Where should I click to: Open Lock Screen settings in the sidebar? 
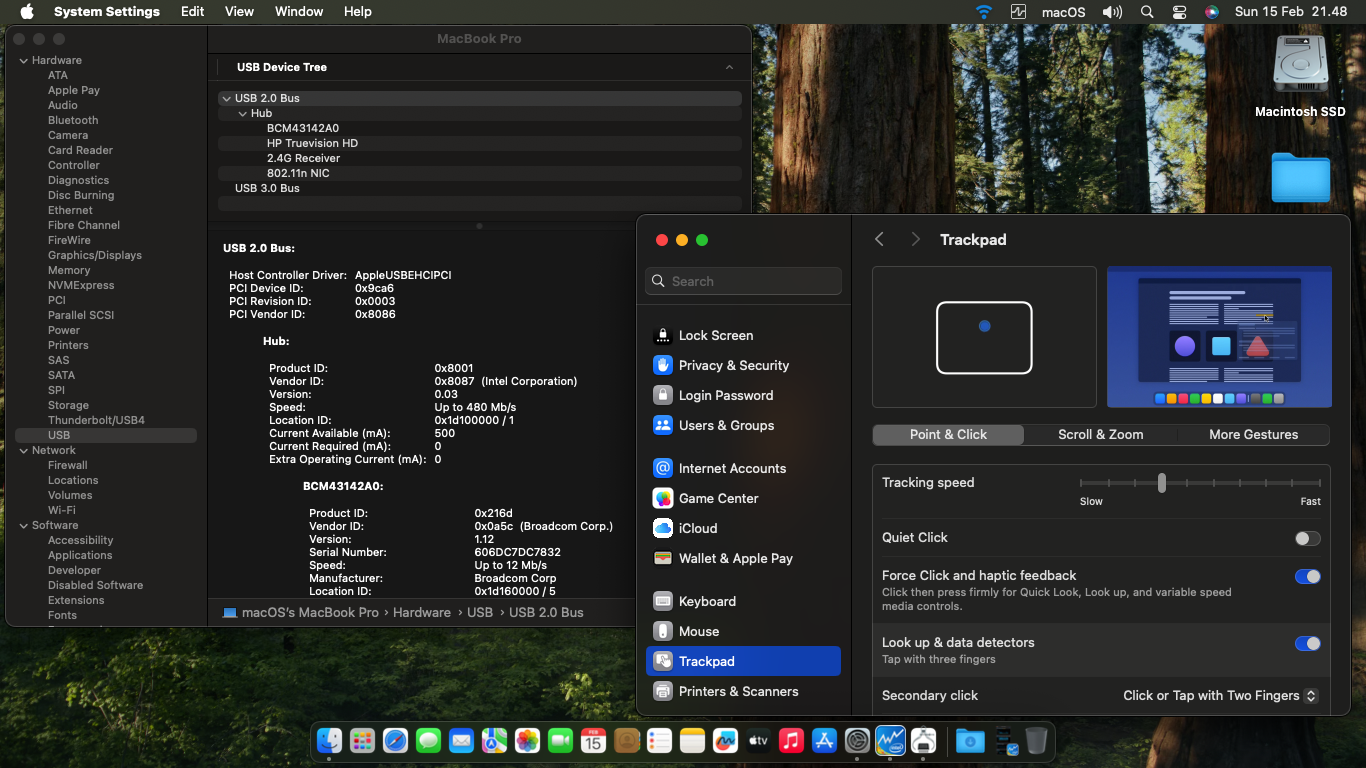[743, 335]
